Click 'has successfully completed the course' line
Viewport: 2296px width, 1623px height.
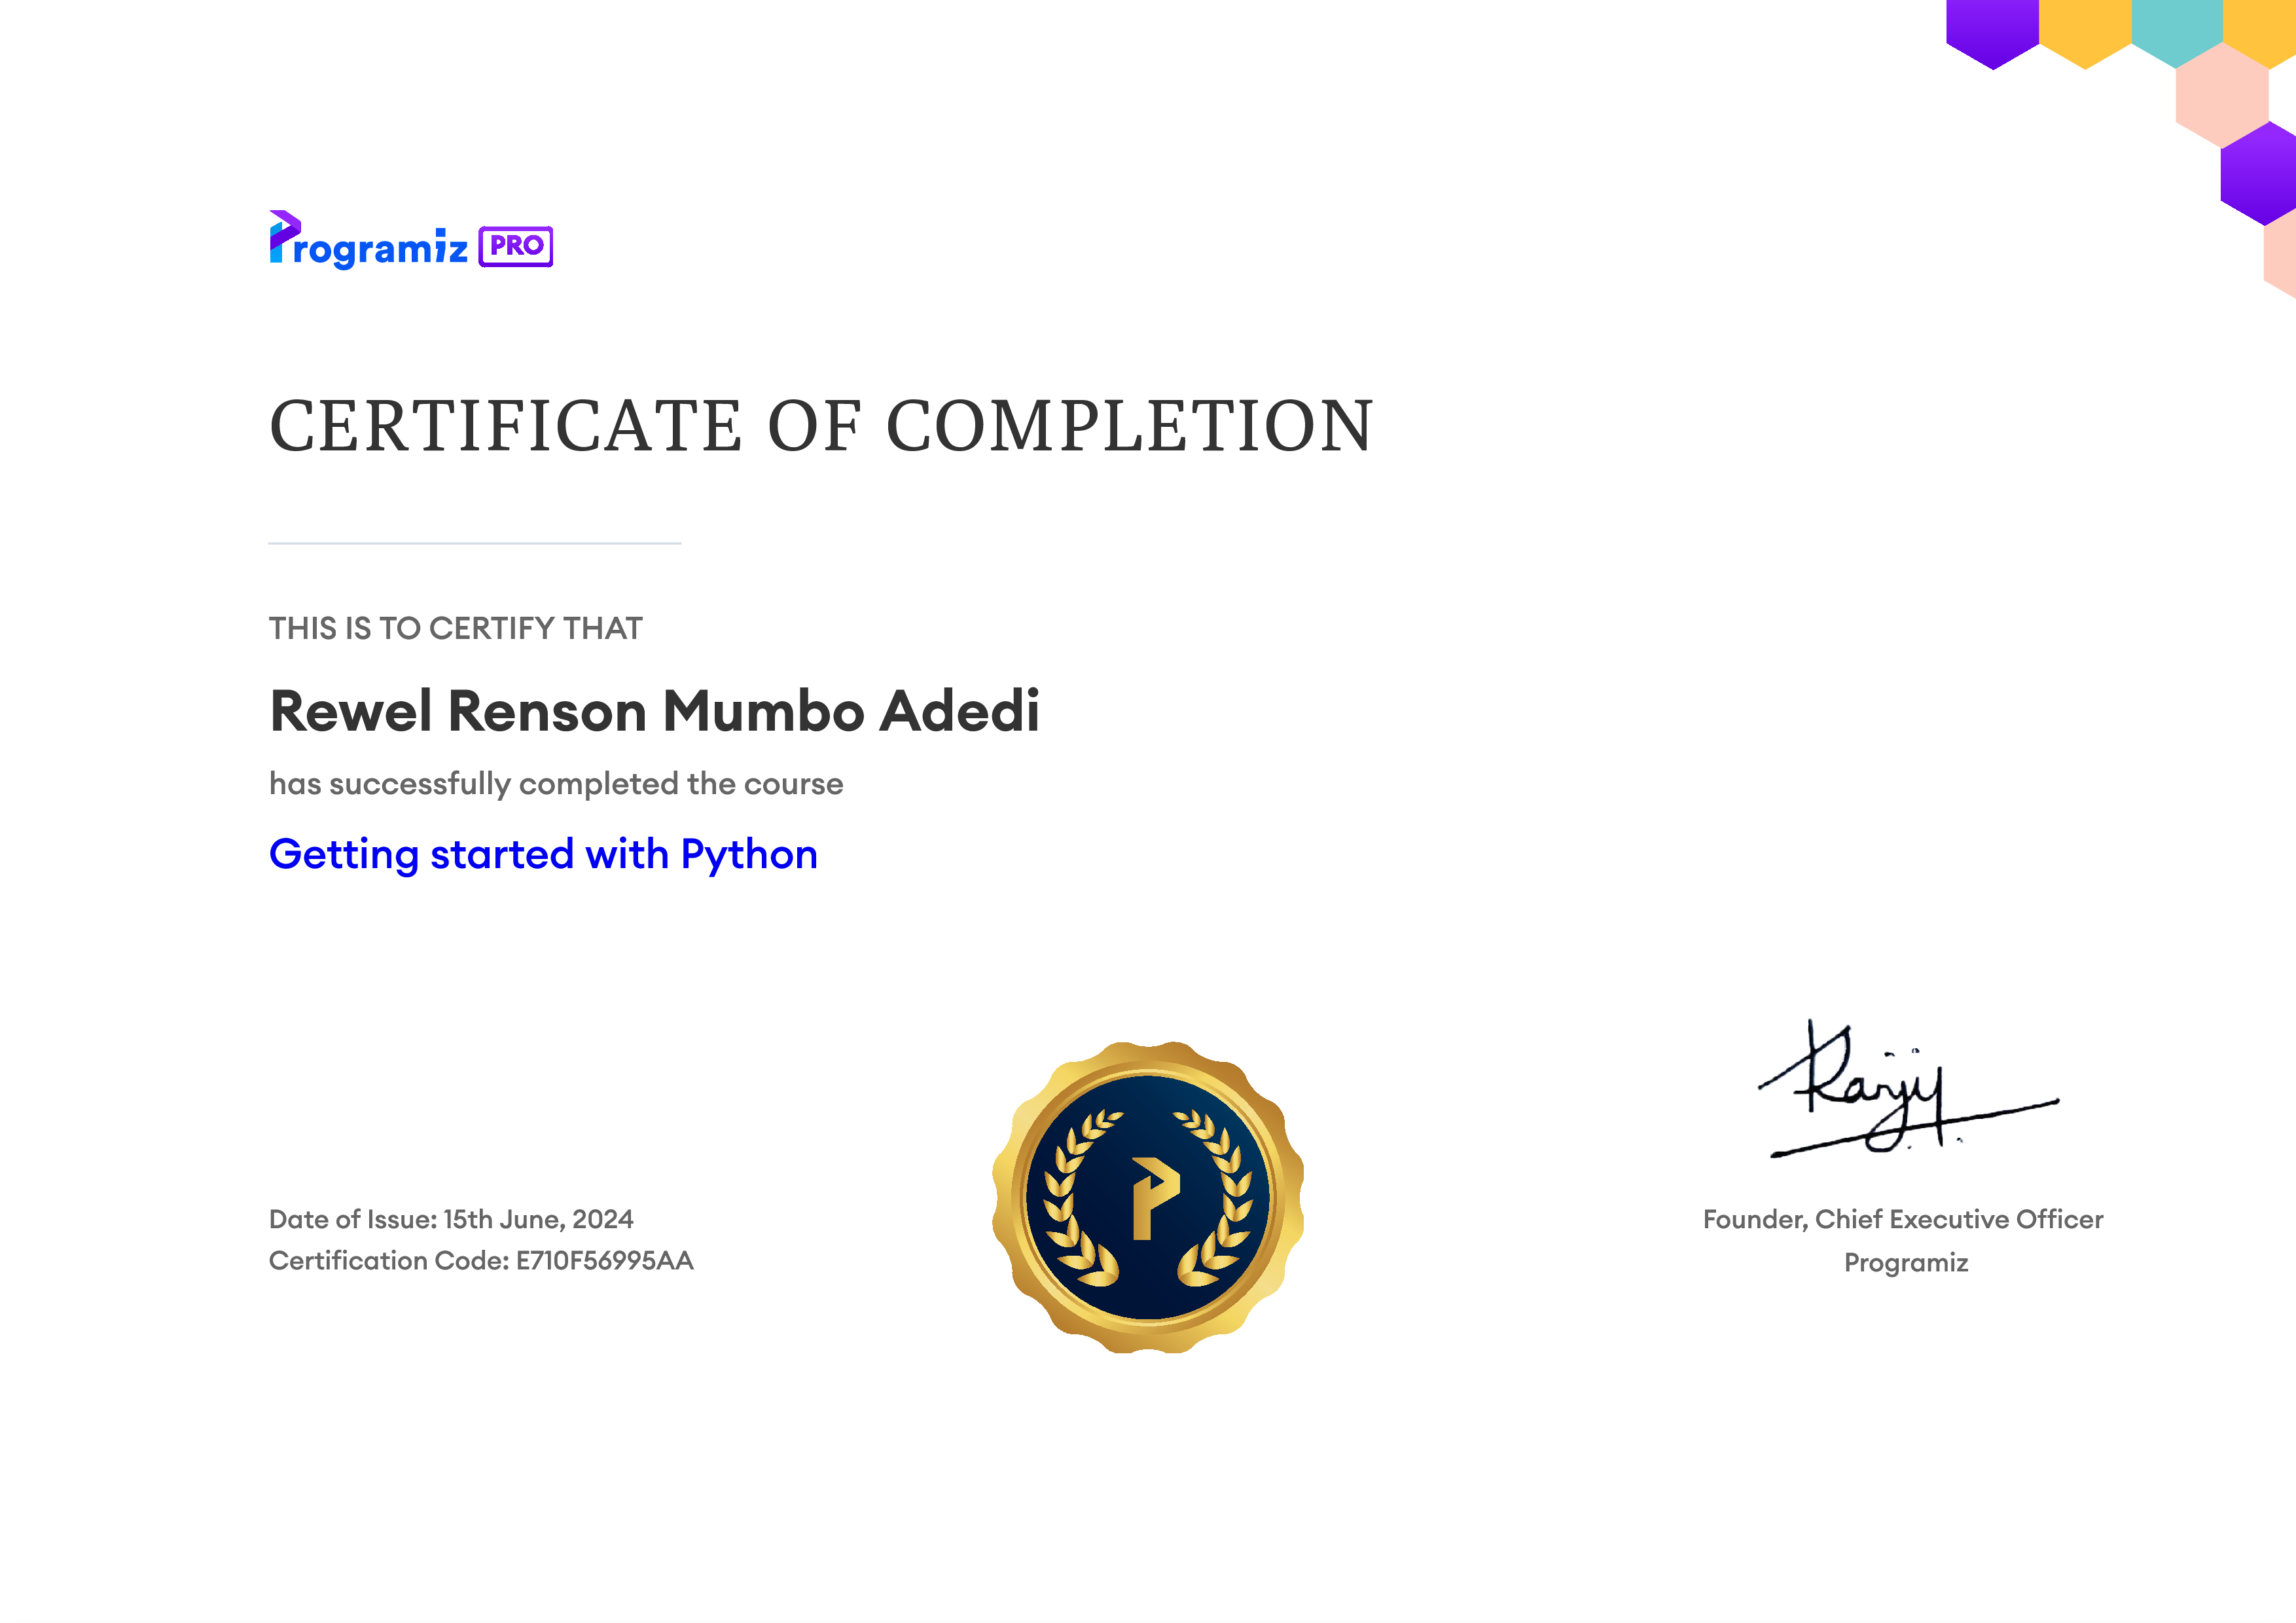(556, 784)
